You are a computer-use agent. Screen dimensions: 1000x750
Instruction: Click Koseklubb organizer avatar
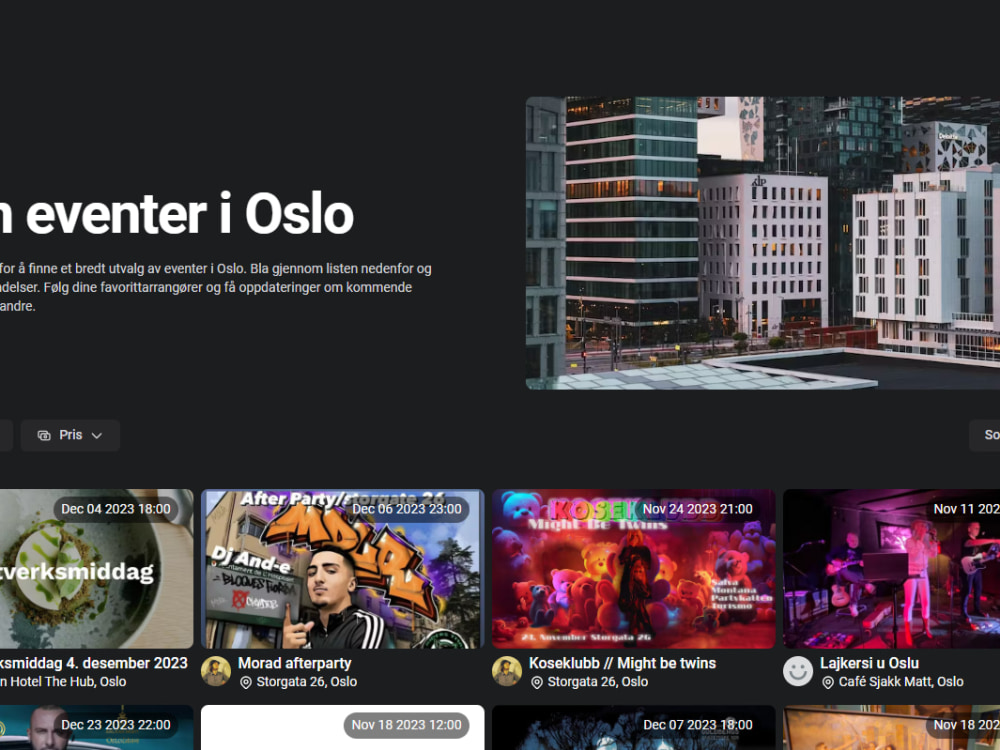coord(507,671)
